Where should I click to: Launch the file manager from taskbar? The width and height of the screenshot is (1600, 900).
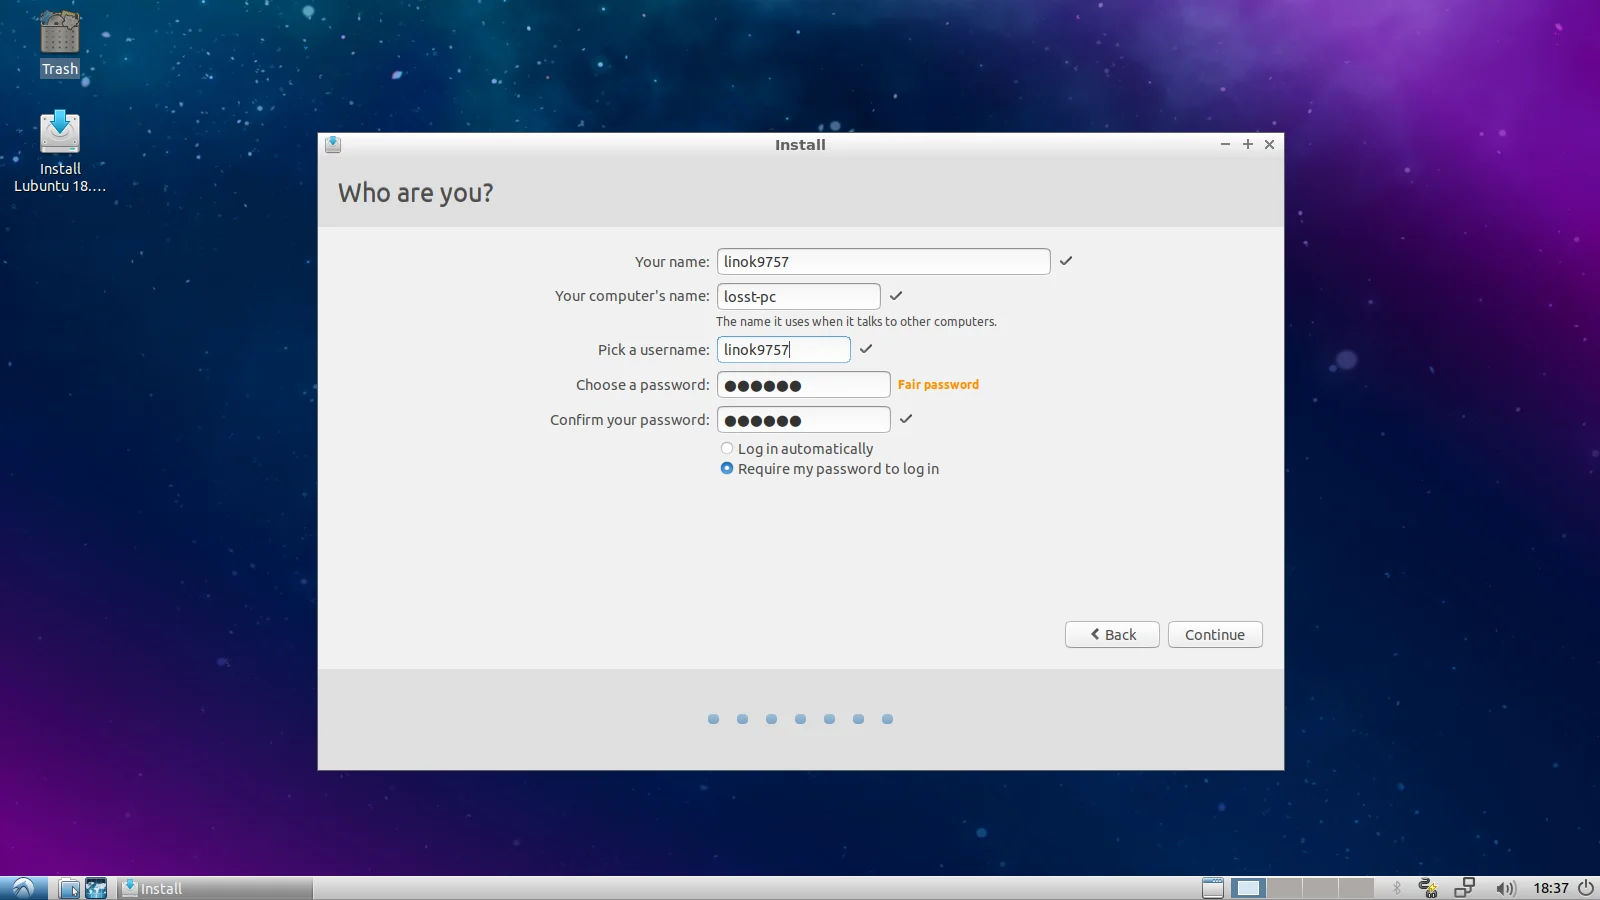(x=69, y=888)
